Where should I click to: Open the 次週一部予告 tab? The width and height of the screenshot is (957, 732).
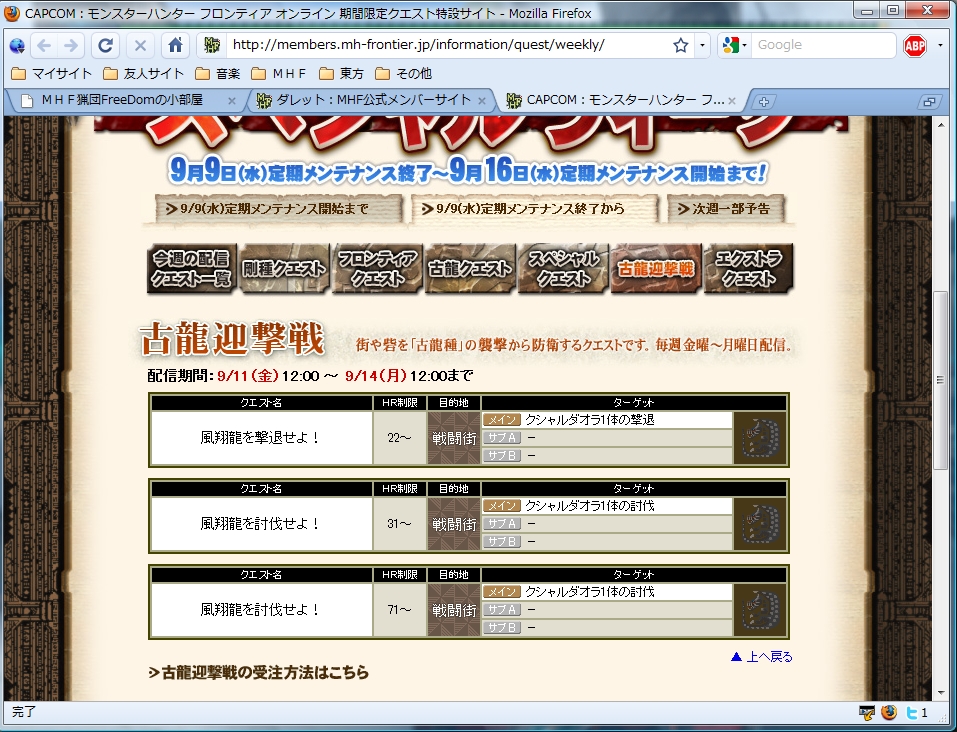[x=724, y=209]
